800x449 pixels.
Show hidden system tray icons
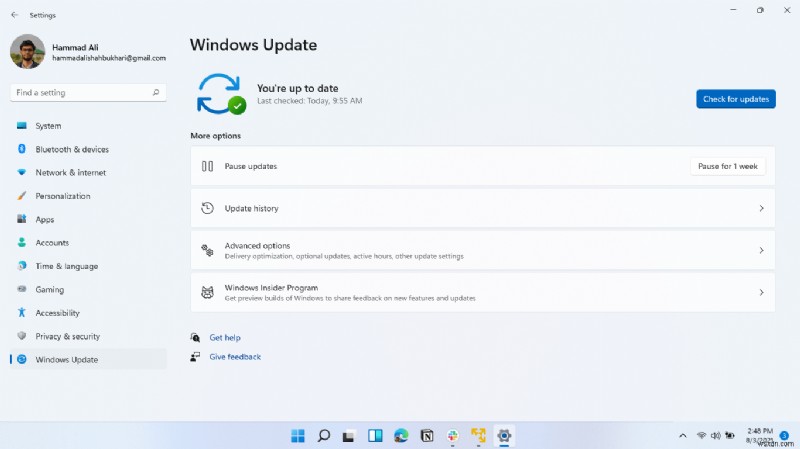[x=683, y=436]
